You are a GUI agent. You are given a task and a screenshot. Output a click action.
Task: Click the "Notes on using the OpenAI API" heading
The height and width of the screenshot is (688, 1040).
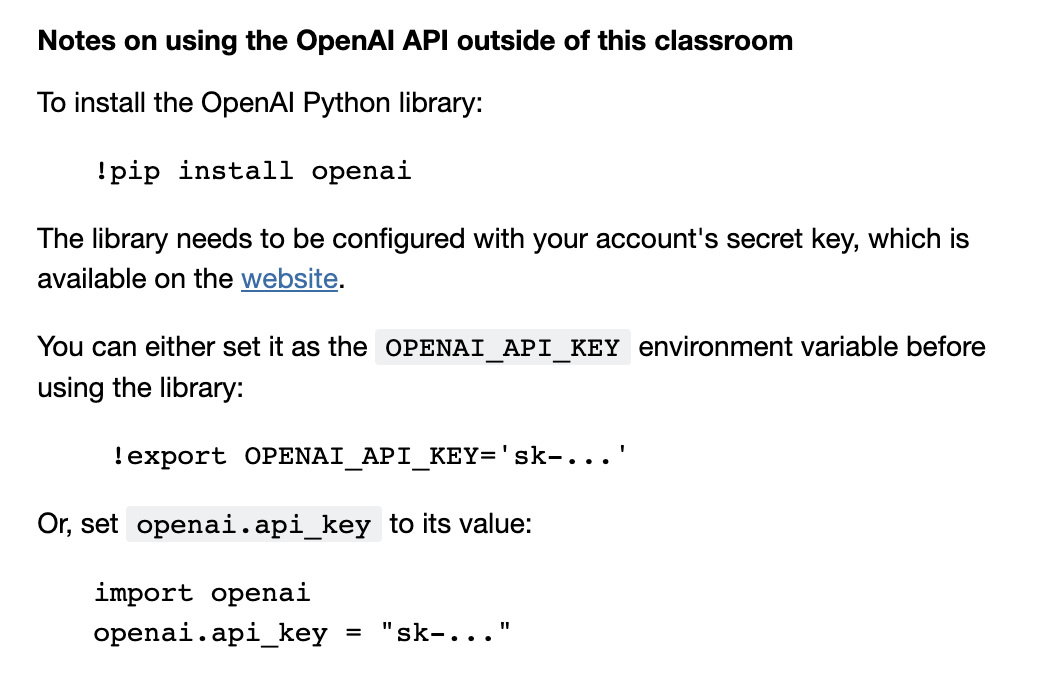click(x=414, y=41)
